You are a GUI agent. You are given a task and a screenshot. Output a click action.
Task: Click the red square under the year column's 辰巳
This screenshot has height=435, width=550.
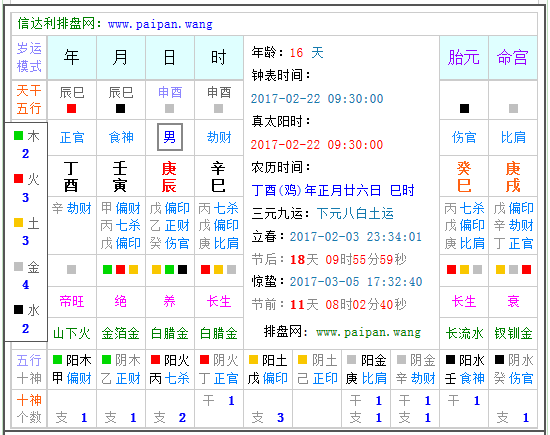[x=72, y=108]
